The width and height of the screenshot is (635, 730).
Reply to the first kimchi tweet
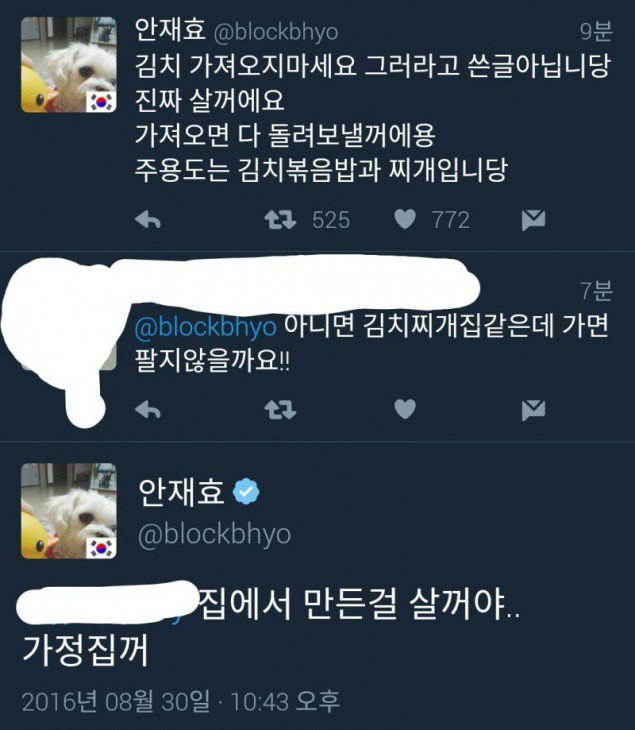pos(148,219)
